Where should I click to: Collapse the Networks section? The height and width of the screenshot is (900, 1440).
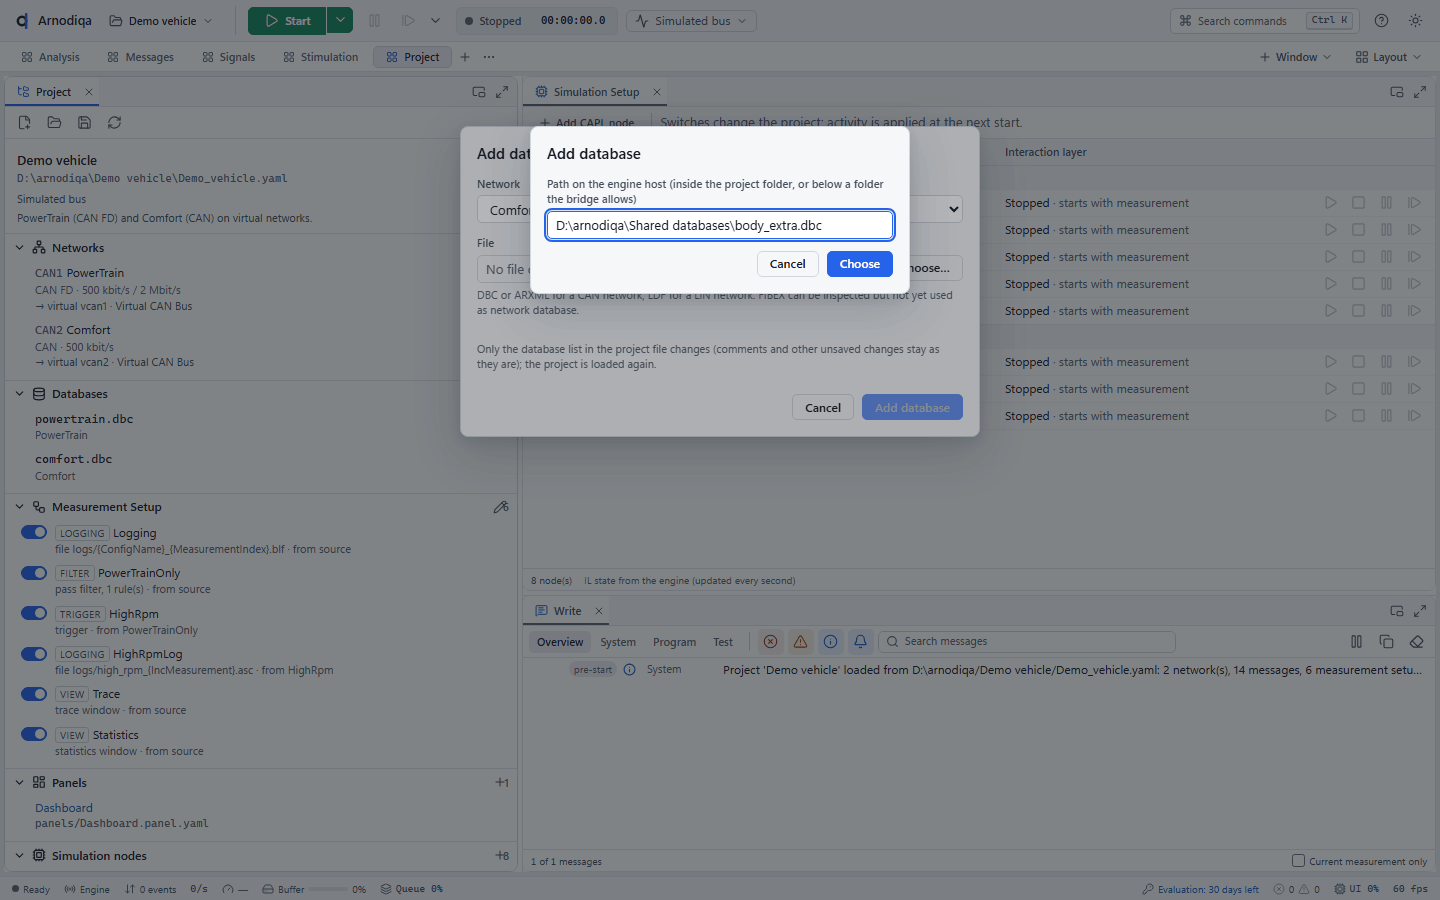pyautogui.click(x=19, y=248)
